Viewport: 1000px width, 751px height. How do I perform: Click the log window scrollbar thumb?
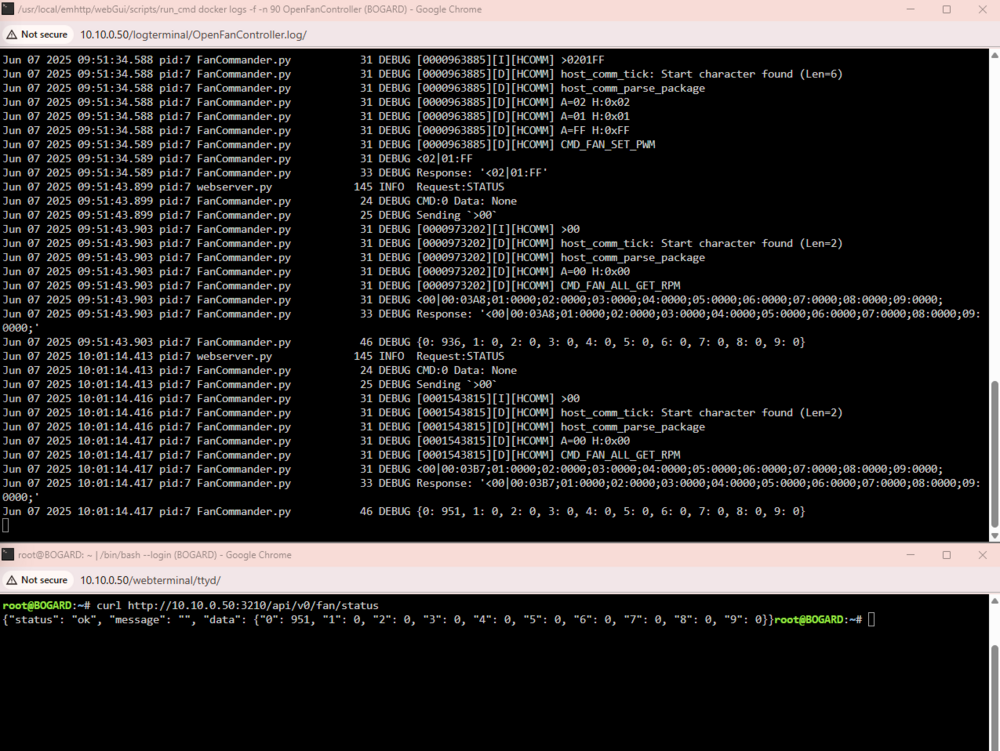(x=994, y=454)
